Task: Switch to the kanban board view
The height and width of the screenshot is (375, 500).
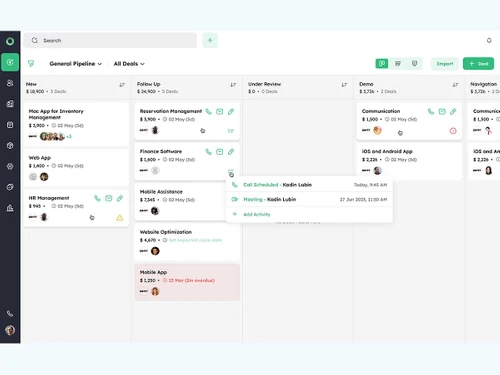Action: pyautogui.click(x=382, y=63)
